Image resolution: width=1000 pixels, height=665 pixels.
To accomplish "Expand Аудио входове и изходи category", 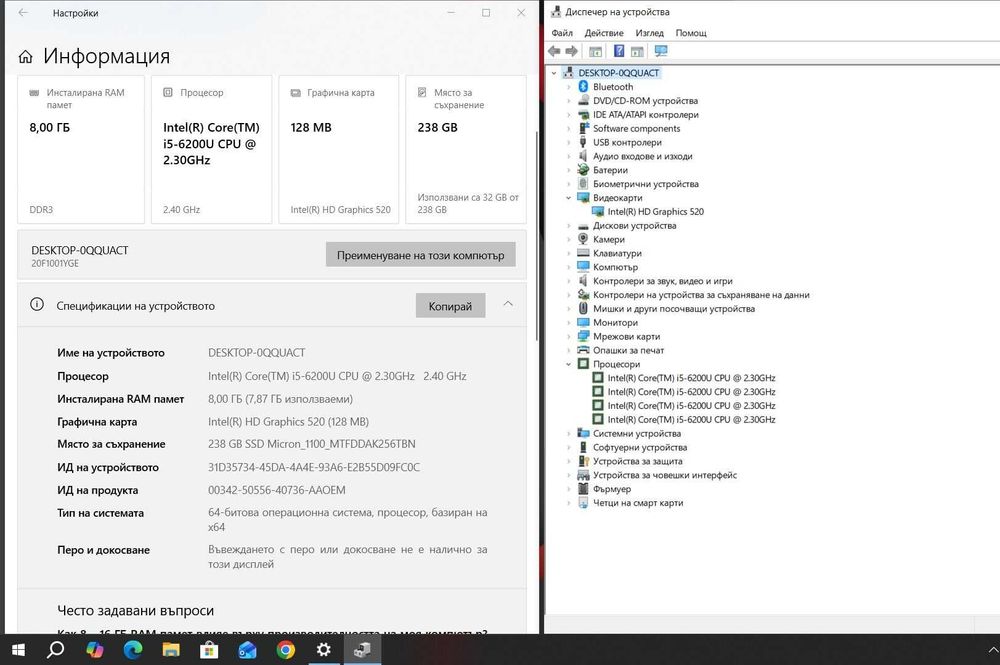I will click(x=568, y=156).
